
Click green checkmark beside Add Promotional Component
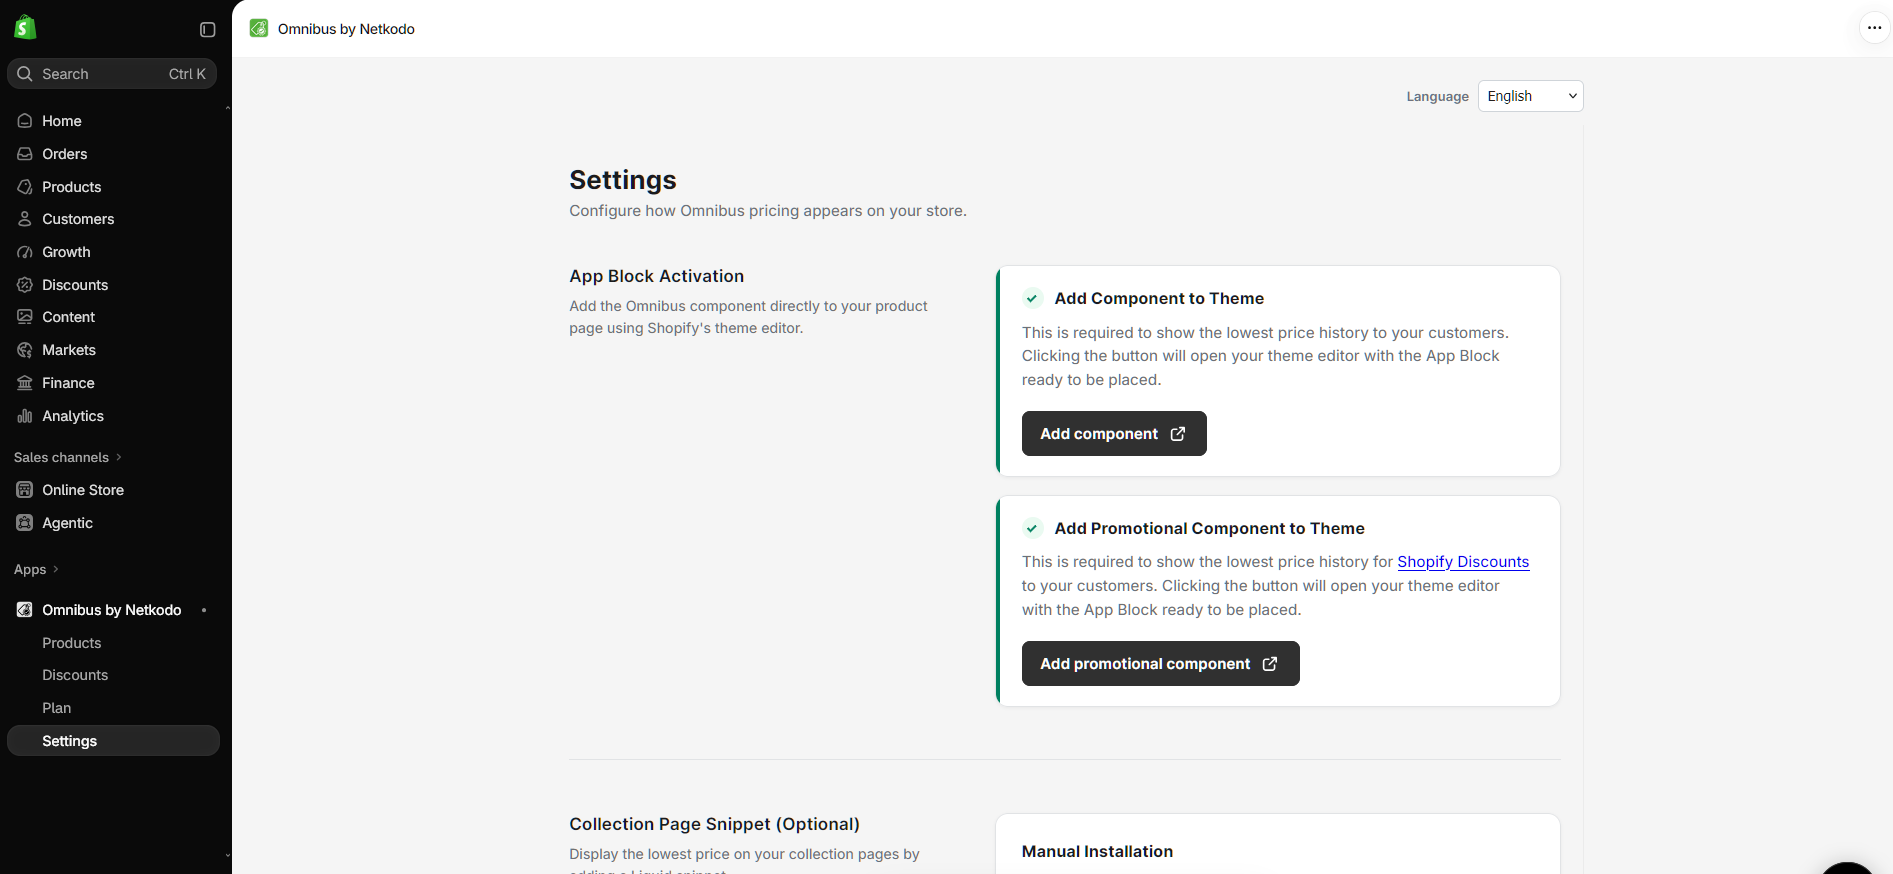pos(1032,528)
